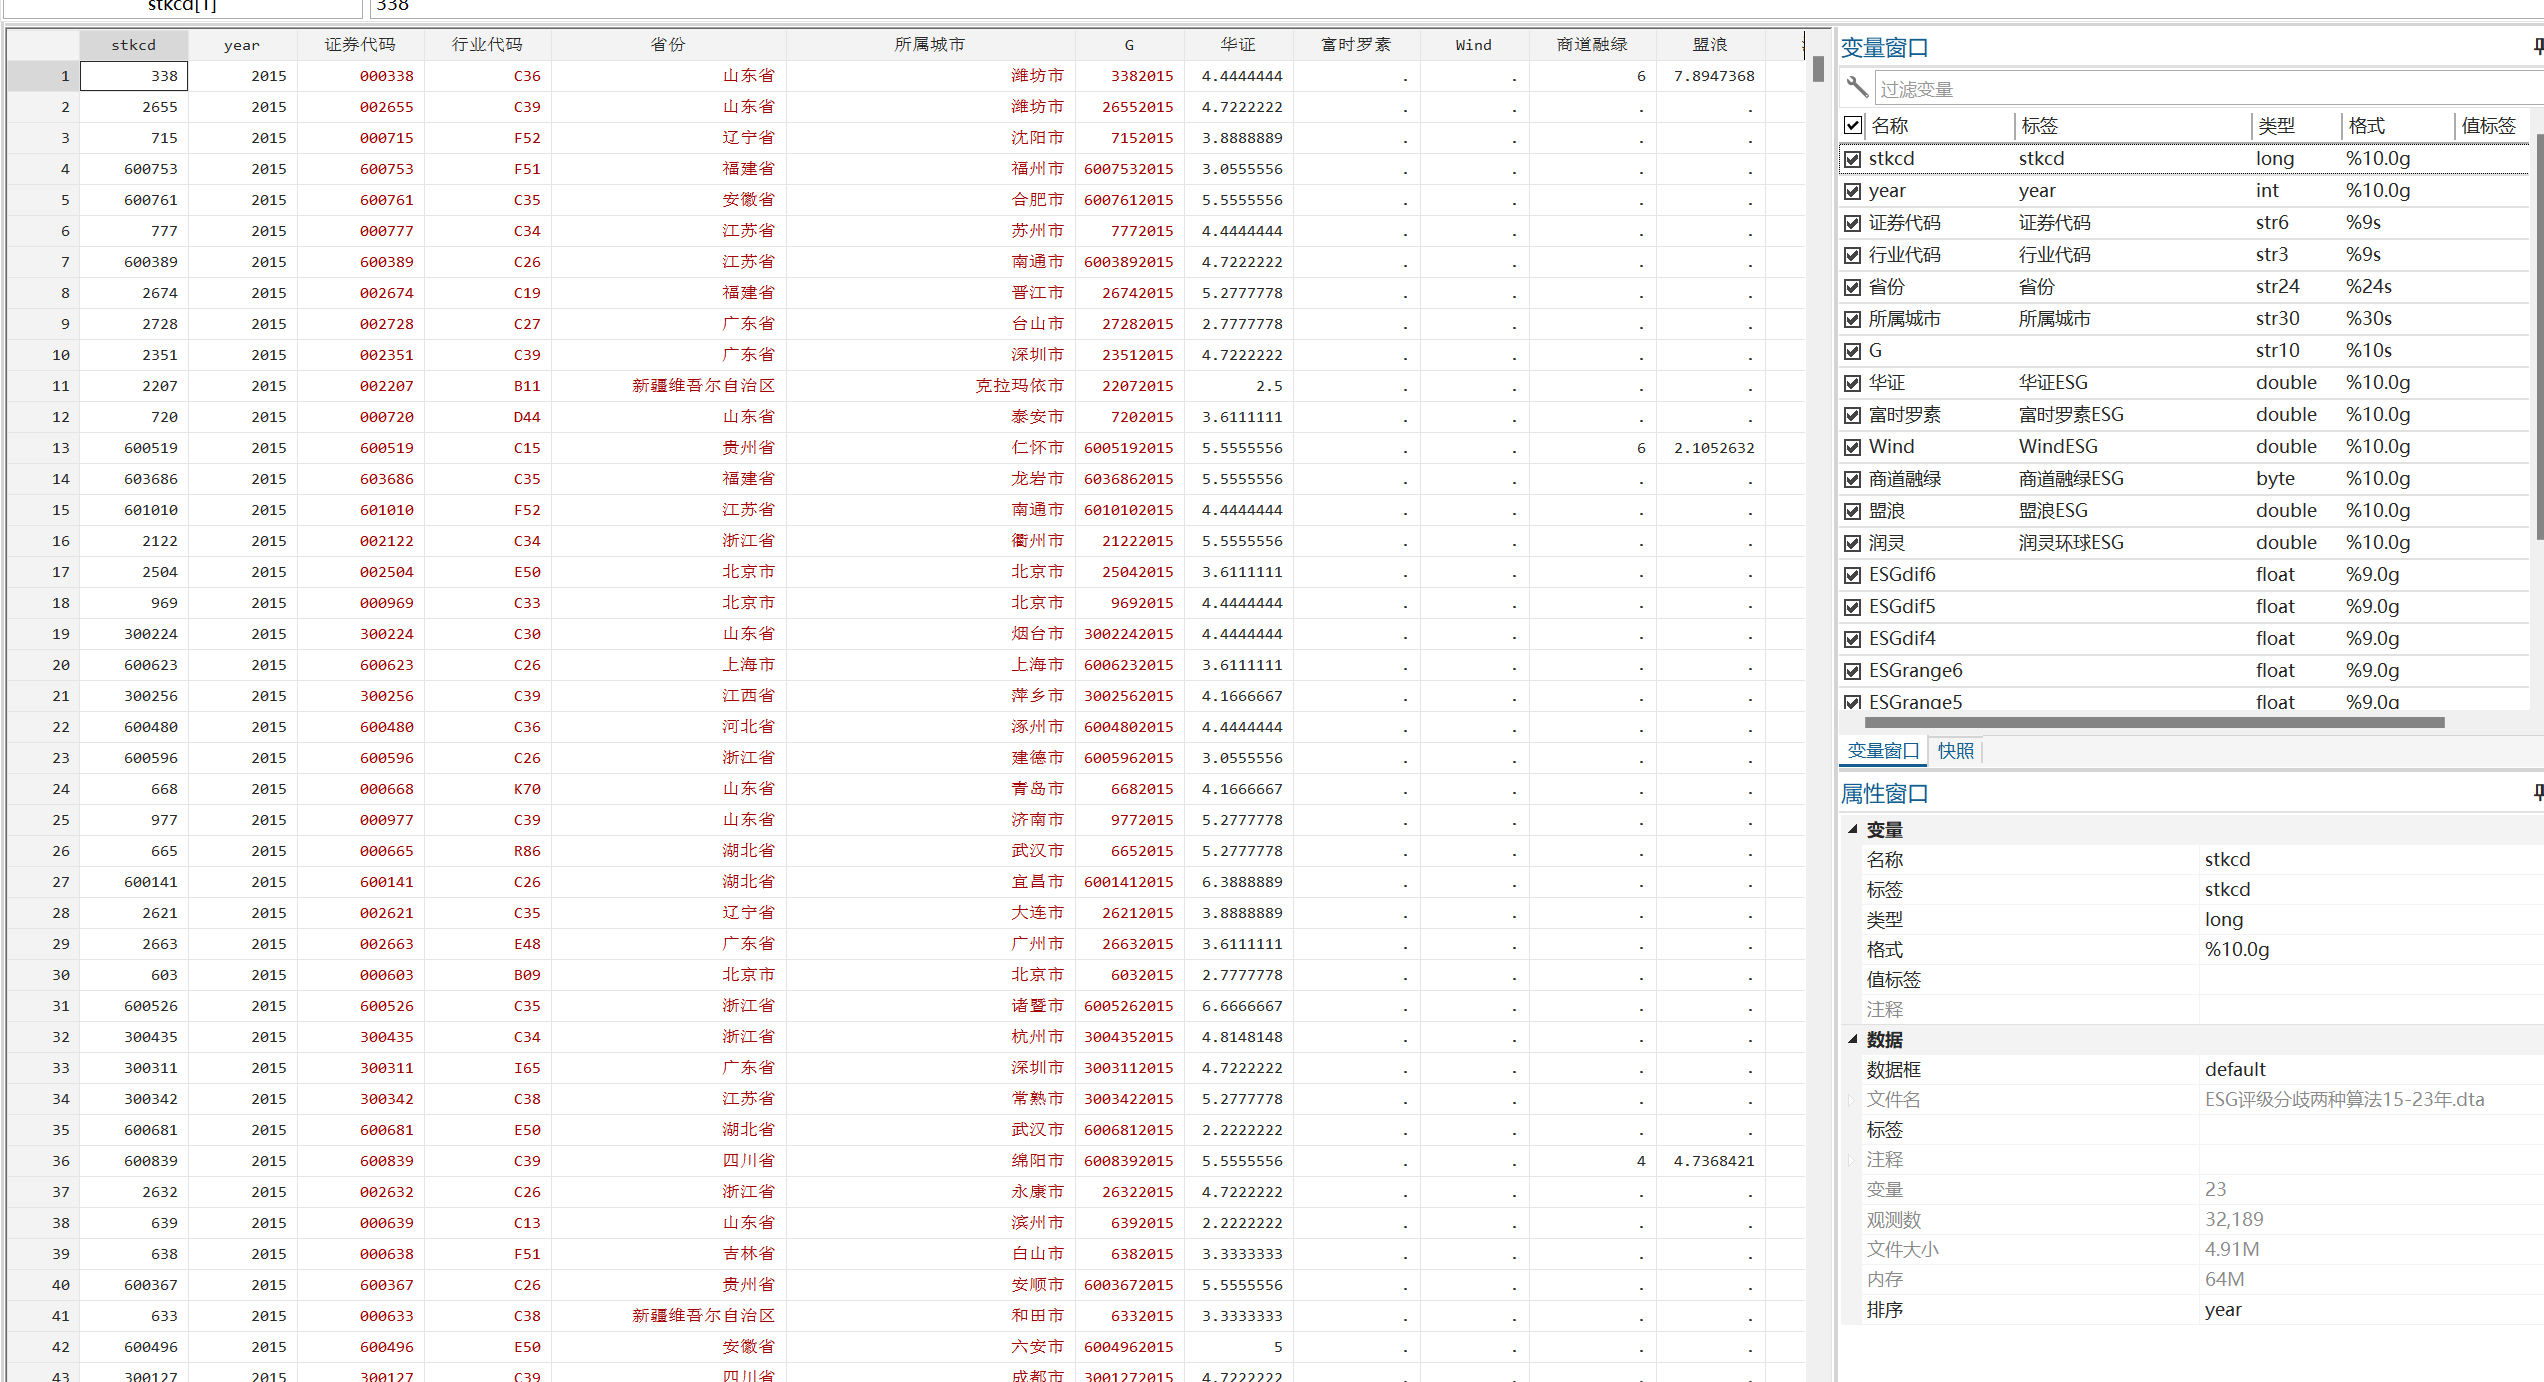
Task: Pin the 属性窗口 panel
Action: coord(2537,792)
